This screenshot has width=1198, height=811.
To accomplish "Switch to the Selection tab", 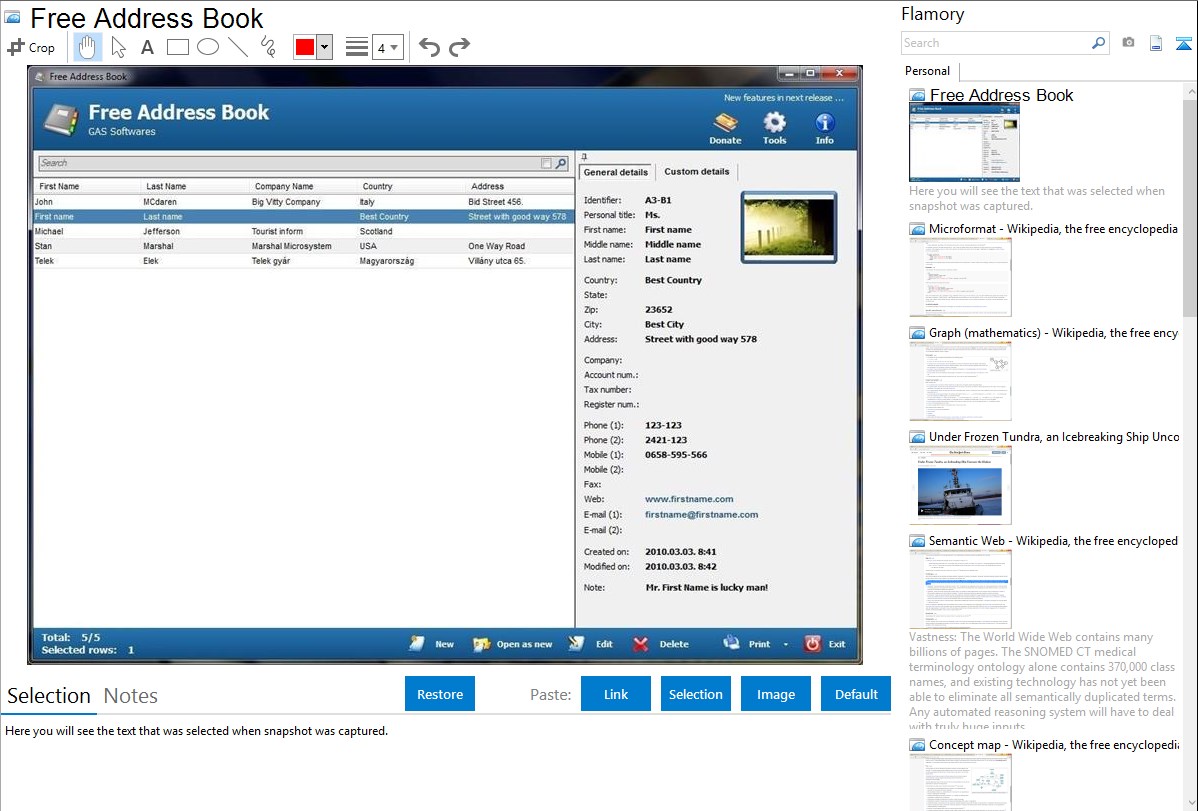I will point(49,696).
